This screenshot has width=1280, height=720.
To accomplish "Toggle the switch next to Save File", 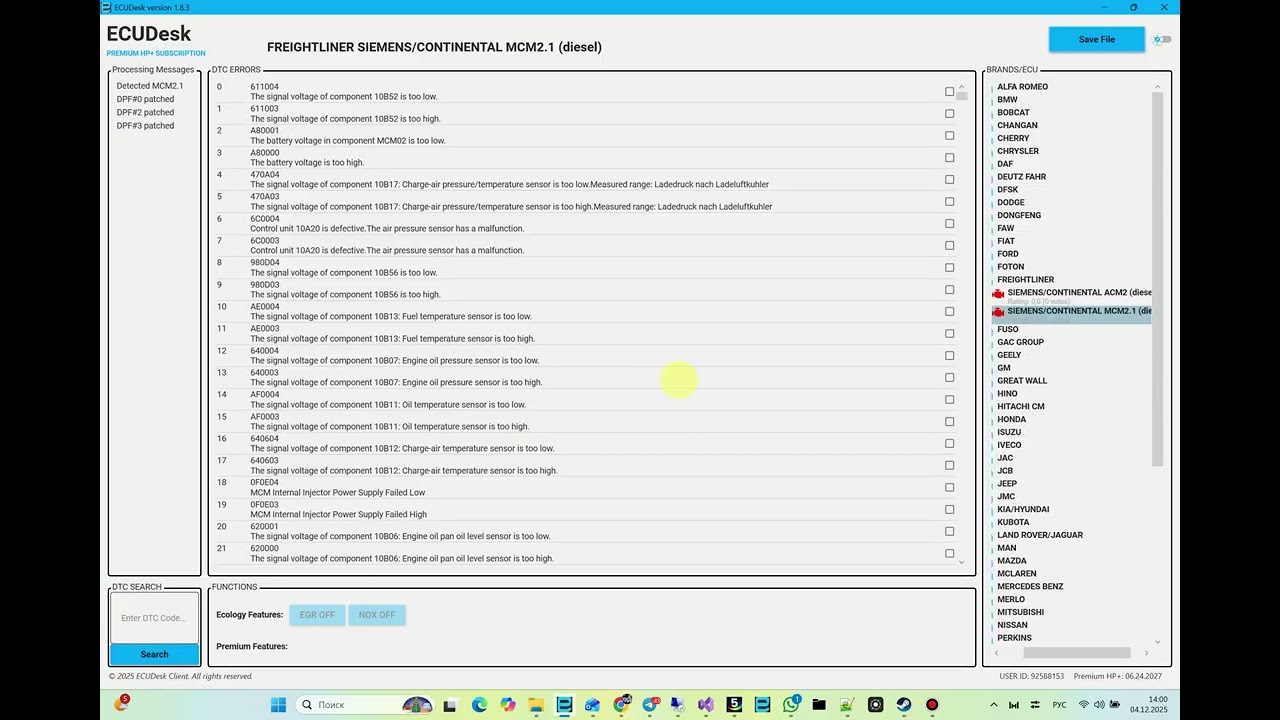I will click(x=1162, y=40).
